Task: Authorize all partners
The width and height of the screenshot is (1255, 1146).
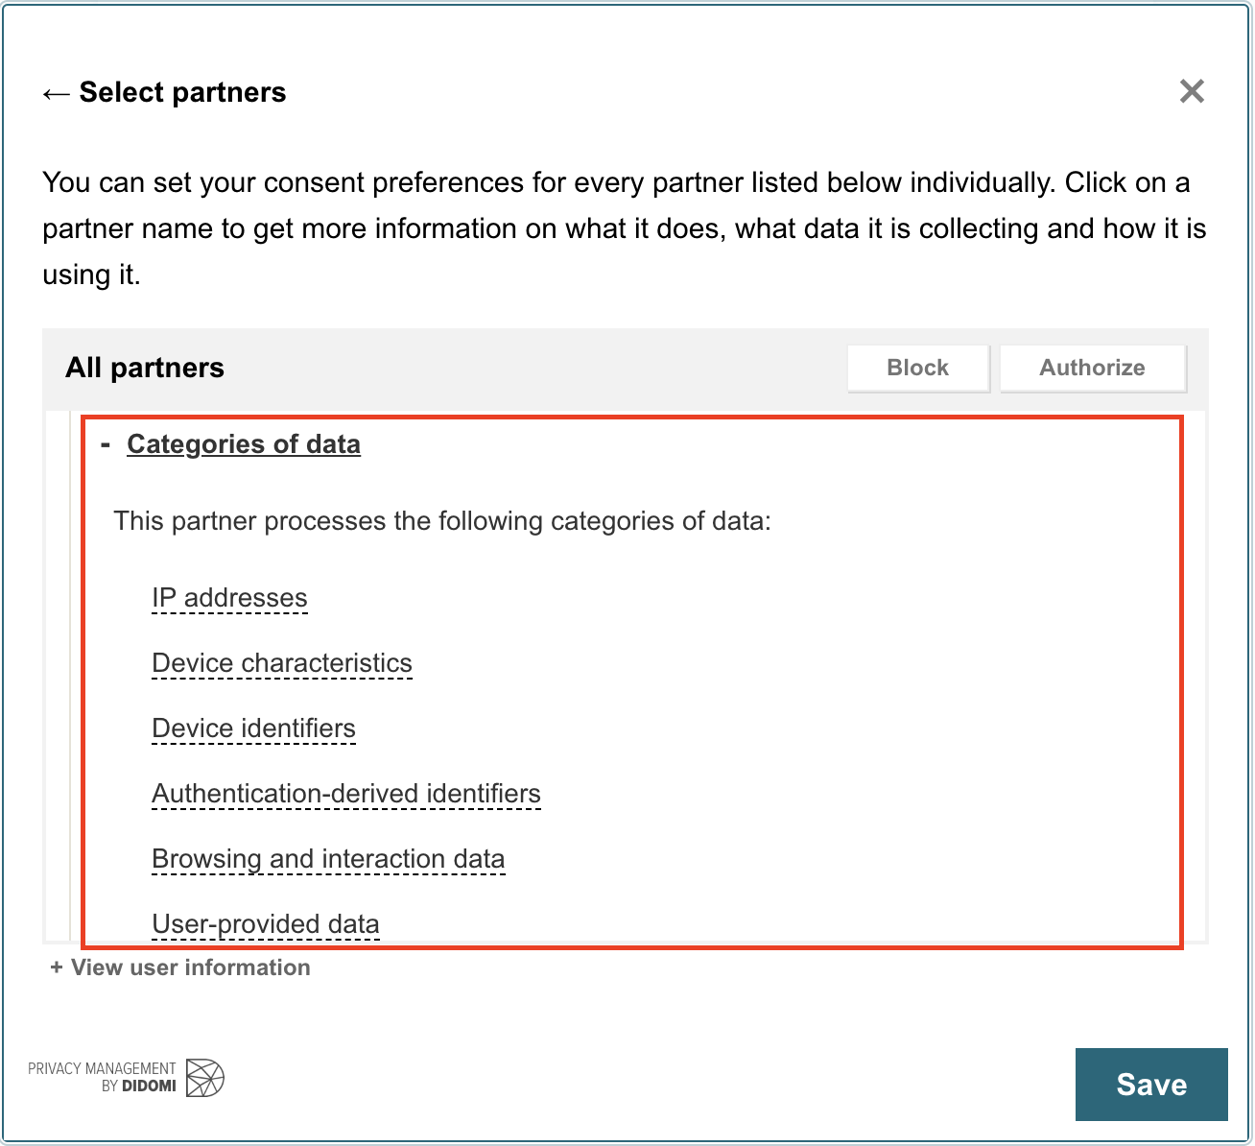Action: point(1092,368)
